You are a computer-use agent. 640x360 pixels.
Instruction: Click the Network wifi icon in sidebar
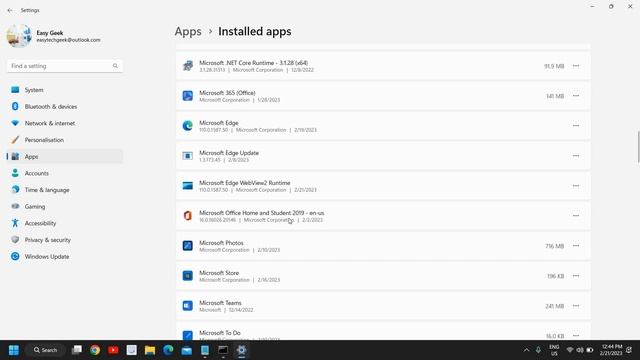point(15,123)
